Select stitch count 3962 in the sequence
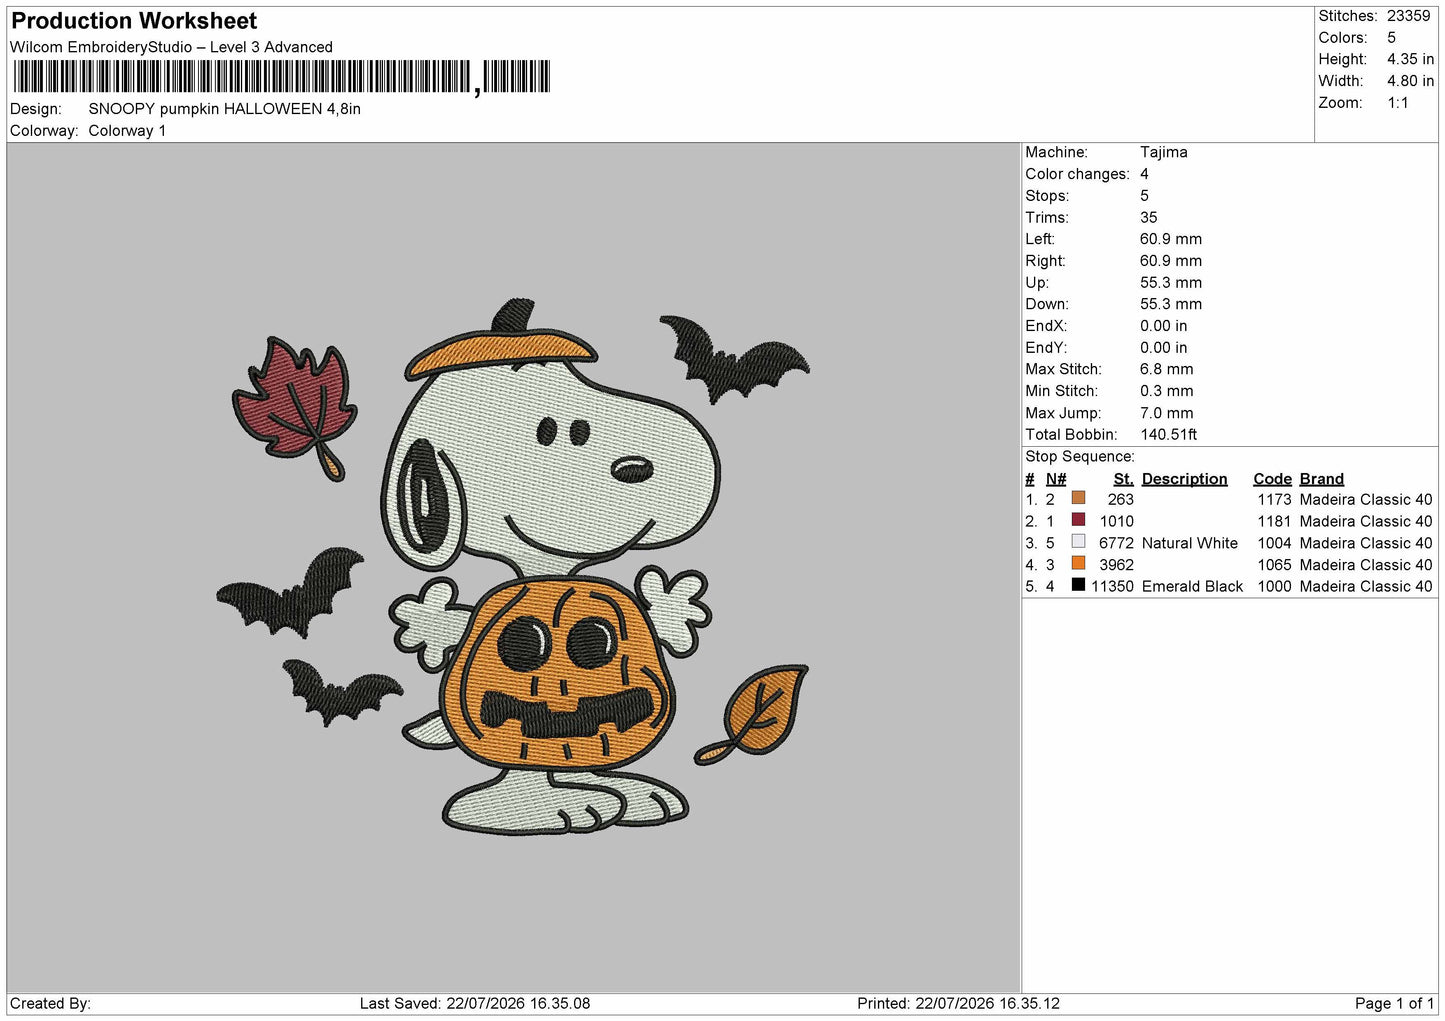Screen dimensions: 1445x1021 (x=1116, y=565)
